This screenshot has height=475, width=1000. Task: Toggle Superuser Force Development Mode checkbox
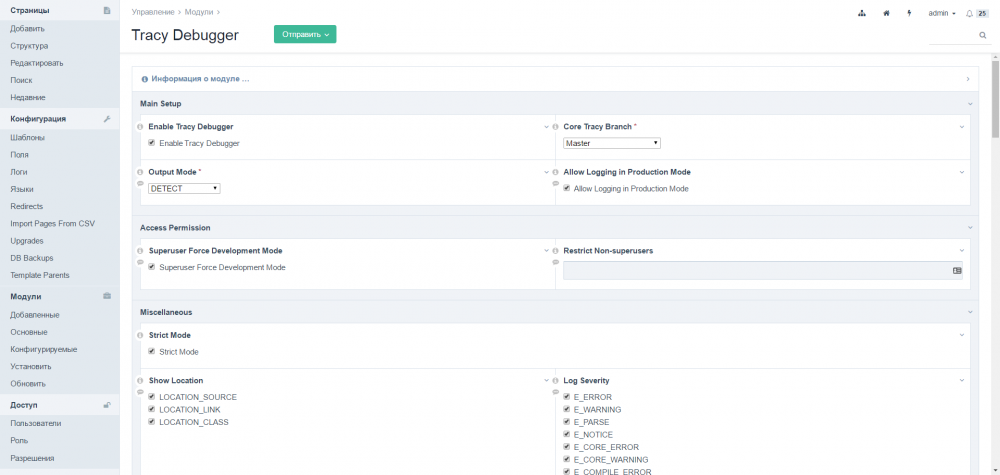click(152, 267)
